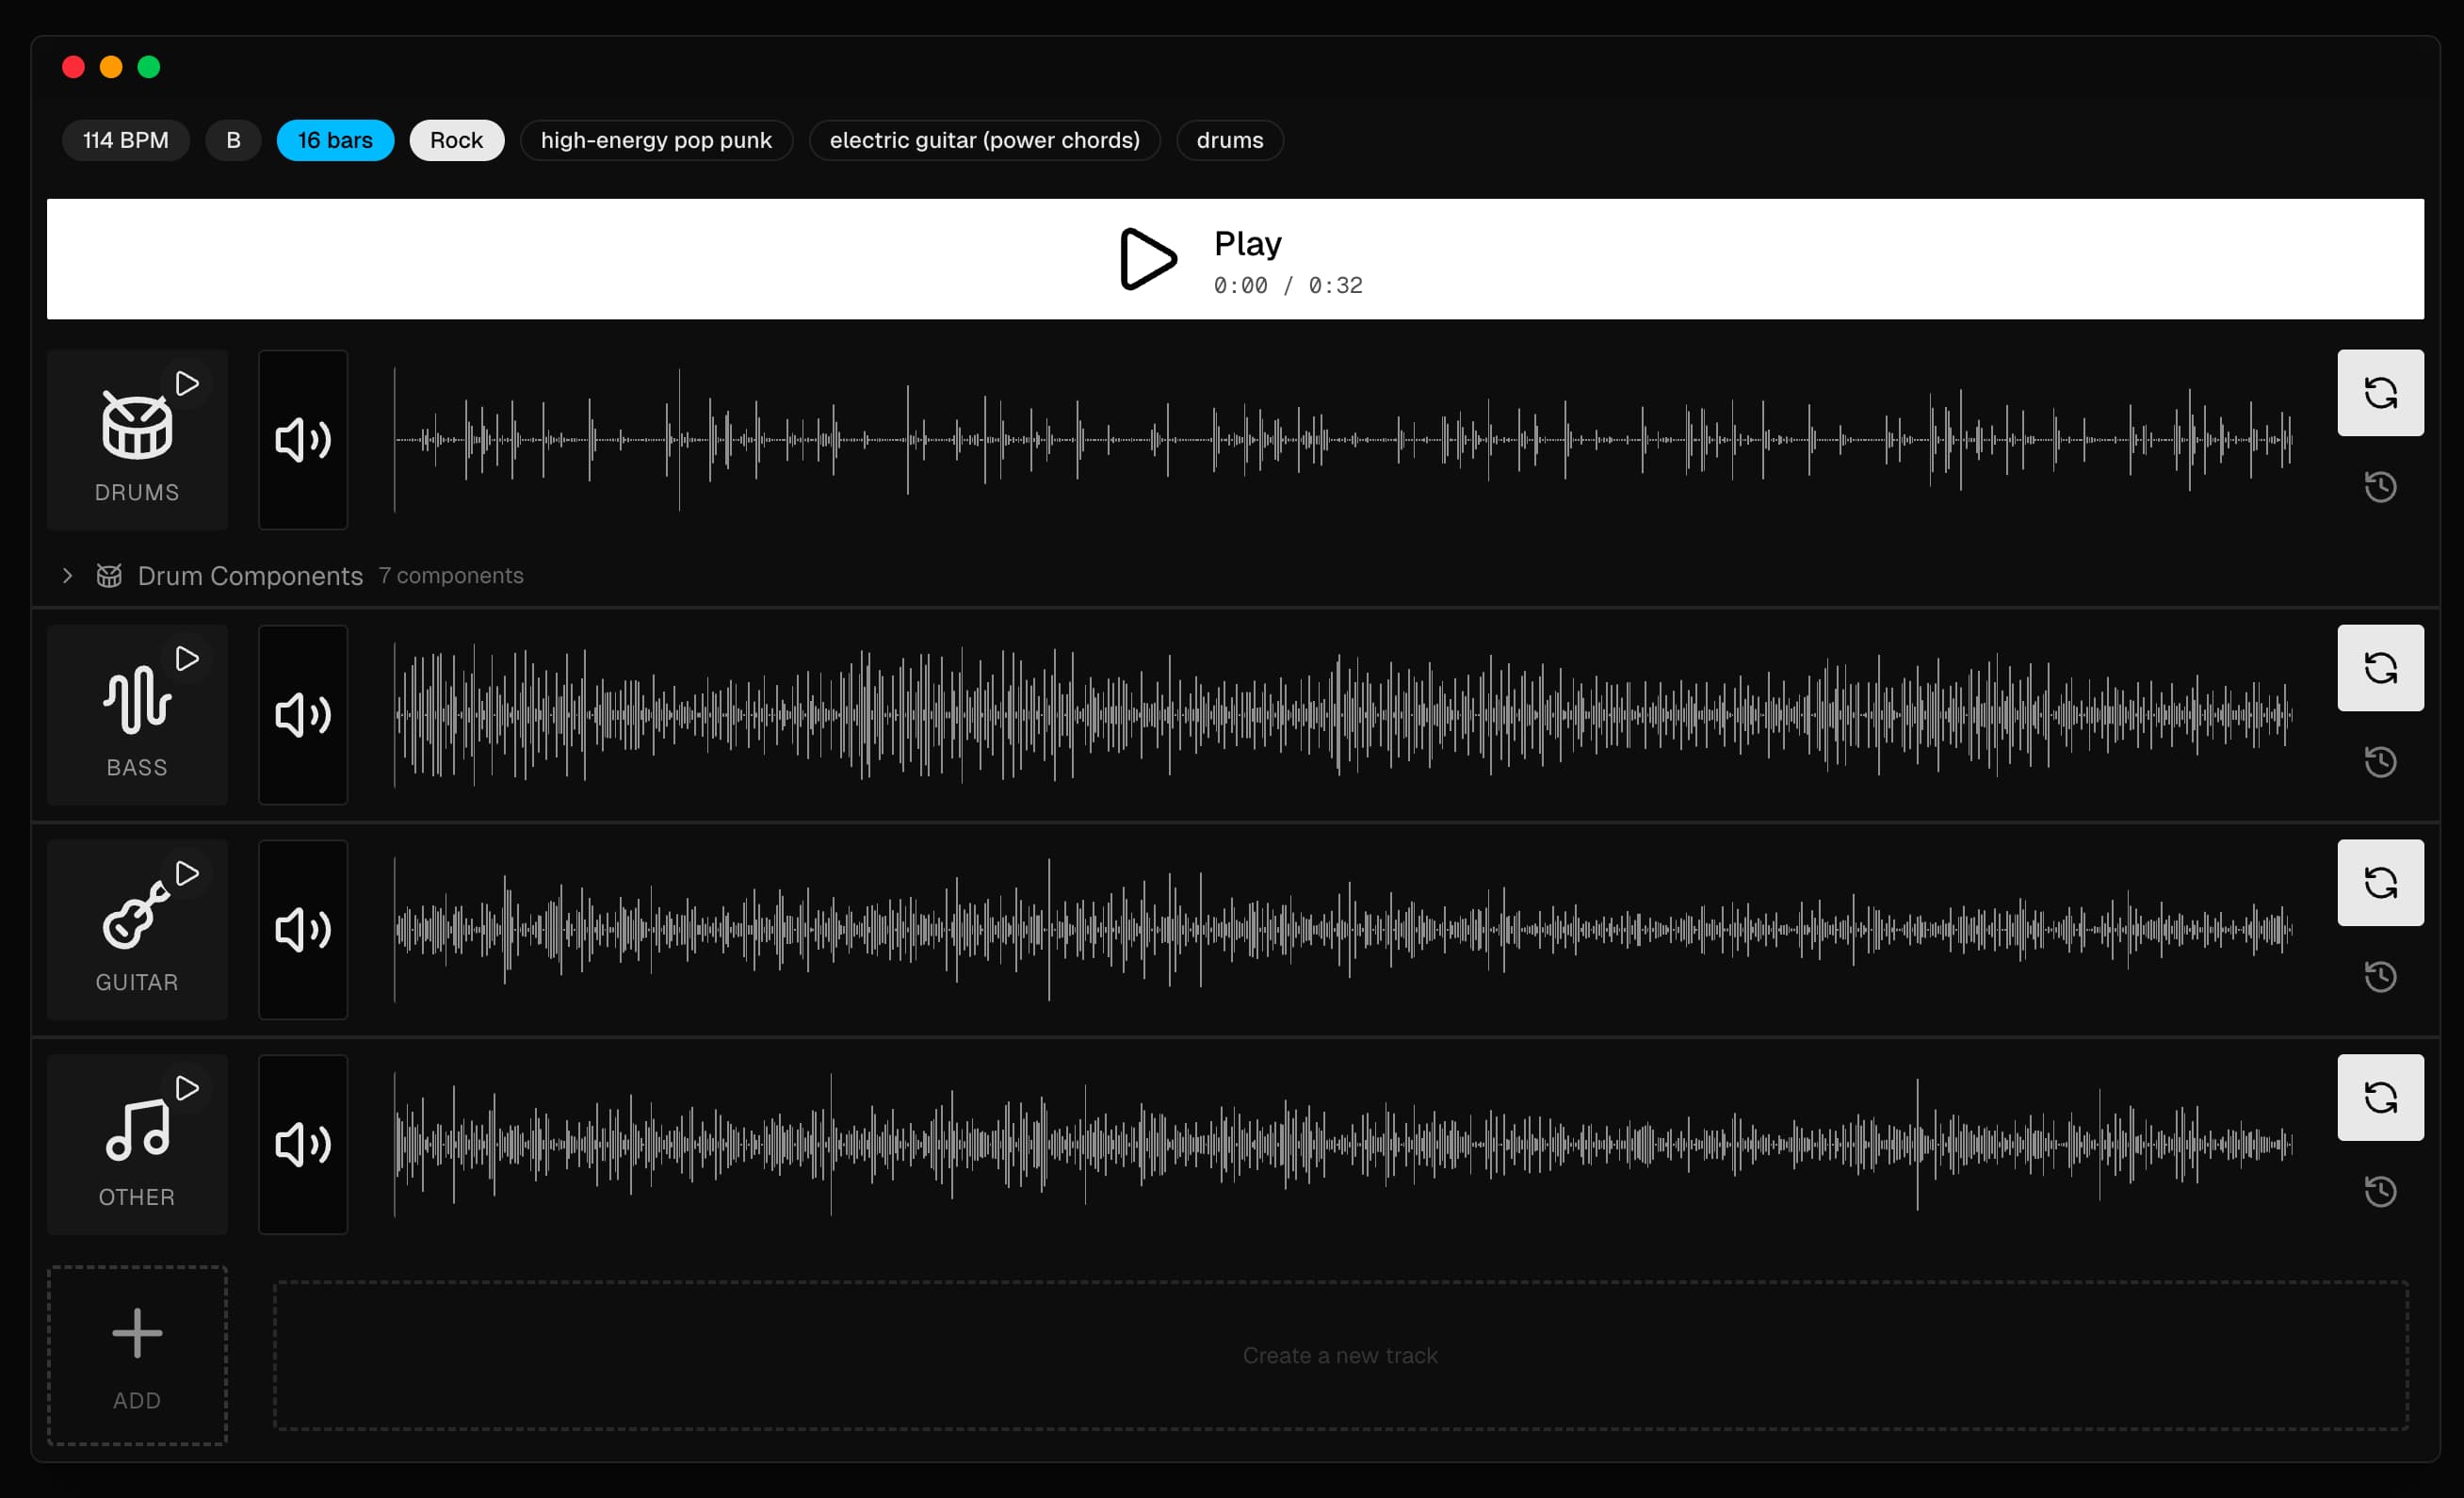Click the Other track waveform
The width and height of the screenshot is (2464, 1498).
(x=1343, y=1144)
